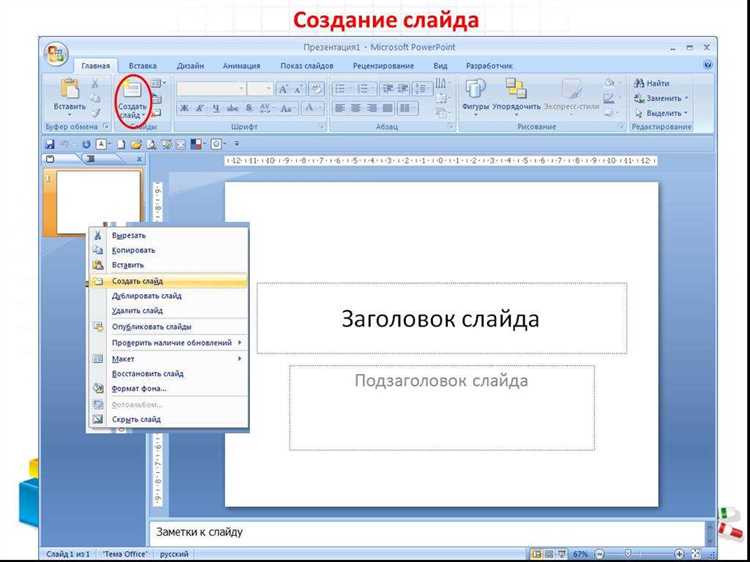Apply text shadow with the S icon
The width and height of the screenshot is (750, 562).
(x=249, y=109)
